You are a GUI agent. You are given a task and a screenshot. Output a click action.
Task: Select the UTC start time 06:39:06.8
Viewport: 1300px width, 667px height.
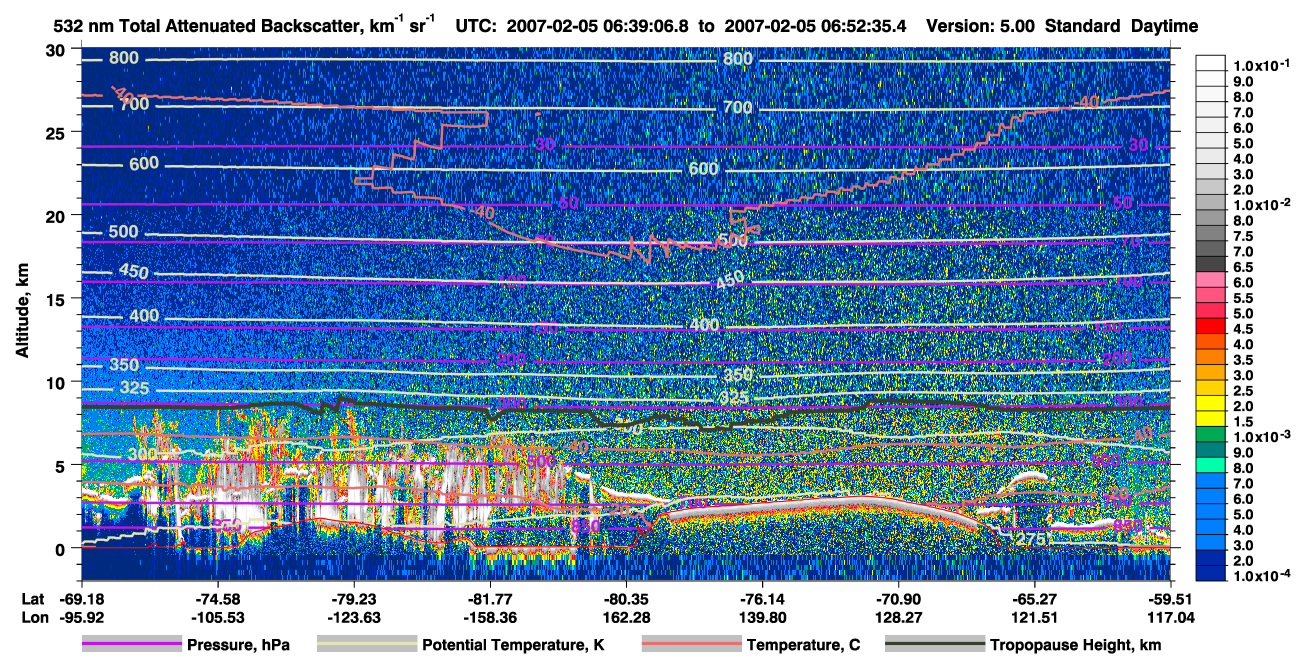click(x=647, y=26)
